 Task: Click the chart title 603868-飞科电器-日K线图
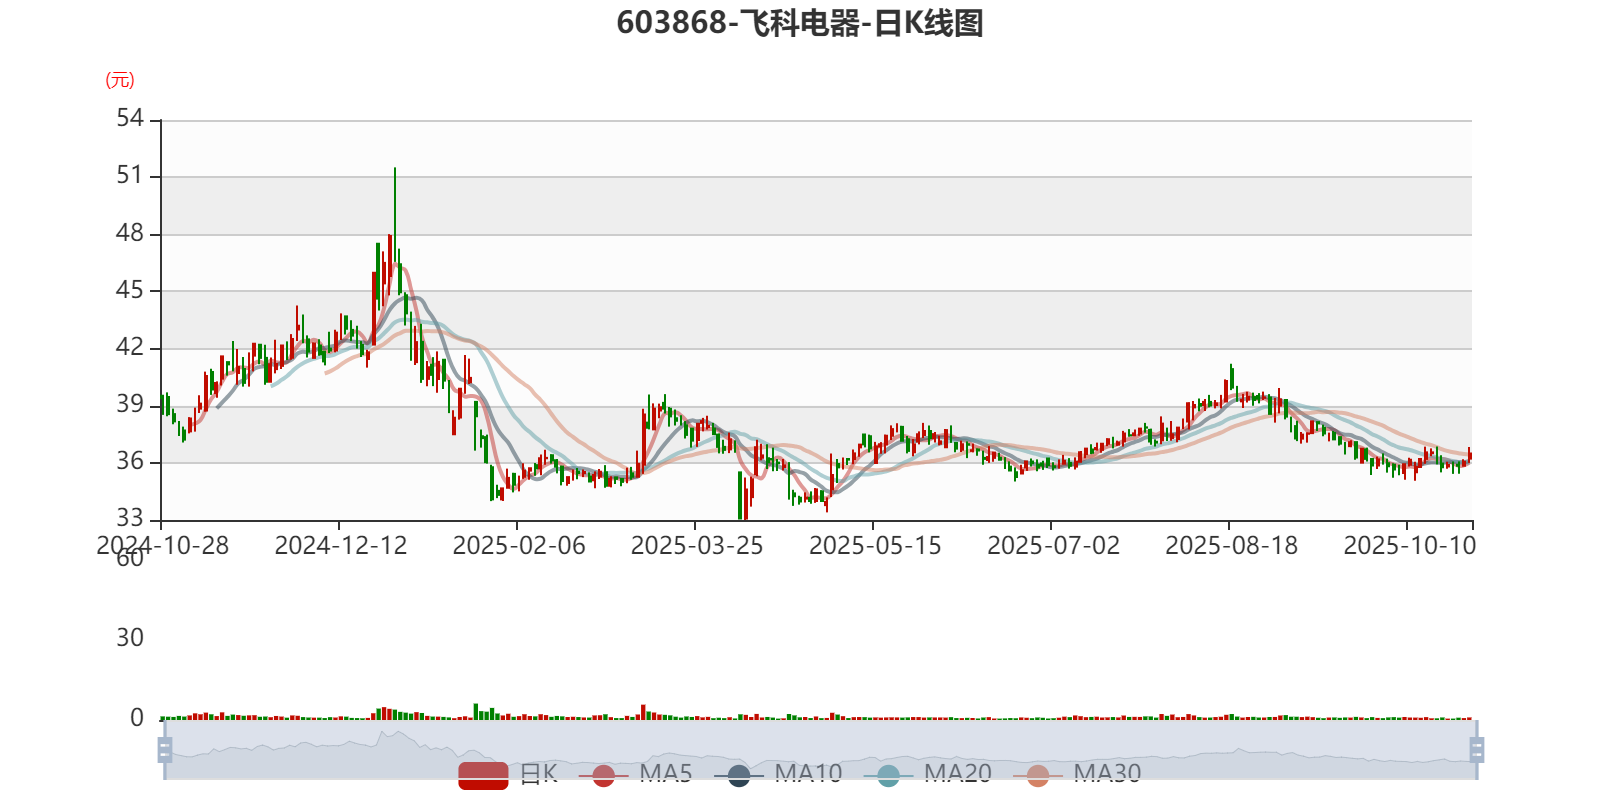pos(800,23)
